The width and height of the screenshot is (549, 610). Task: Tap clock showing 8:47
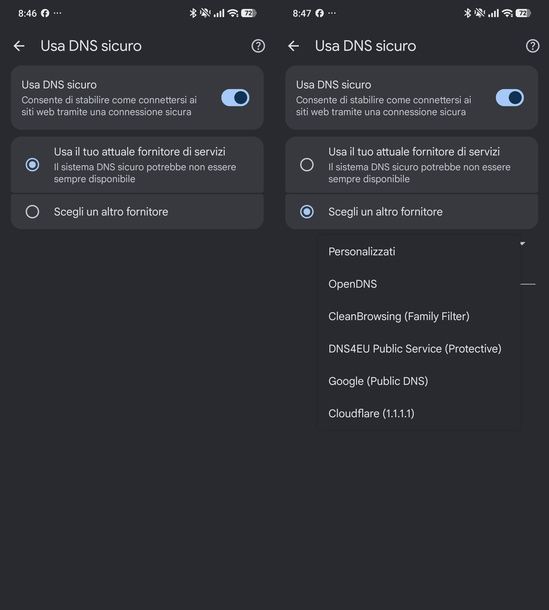pyautogui.click(x=302, y=13)
